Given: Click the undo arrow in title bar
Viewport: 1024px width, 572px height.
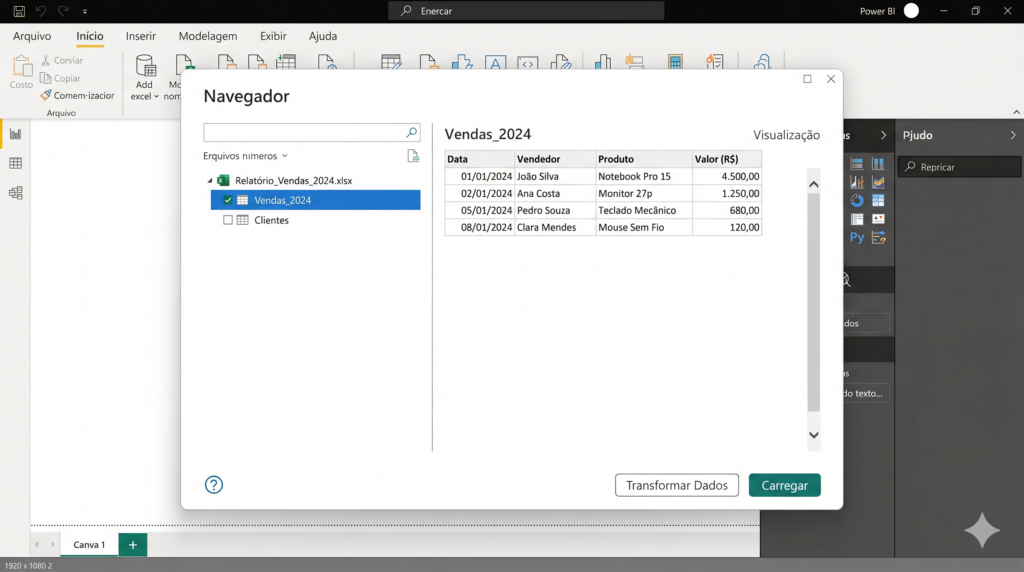Looking at the screenshot, I should [x=41, y=11].
